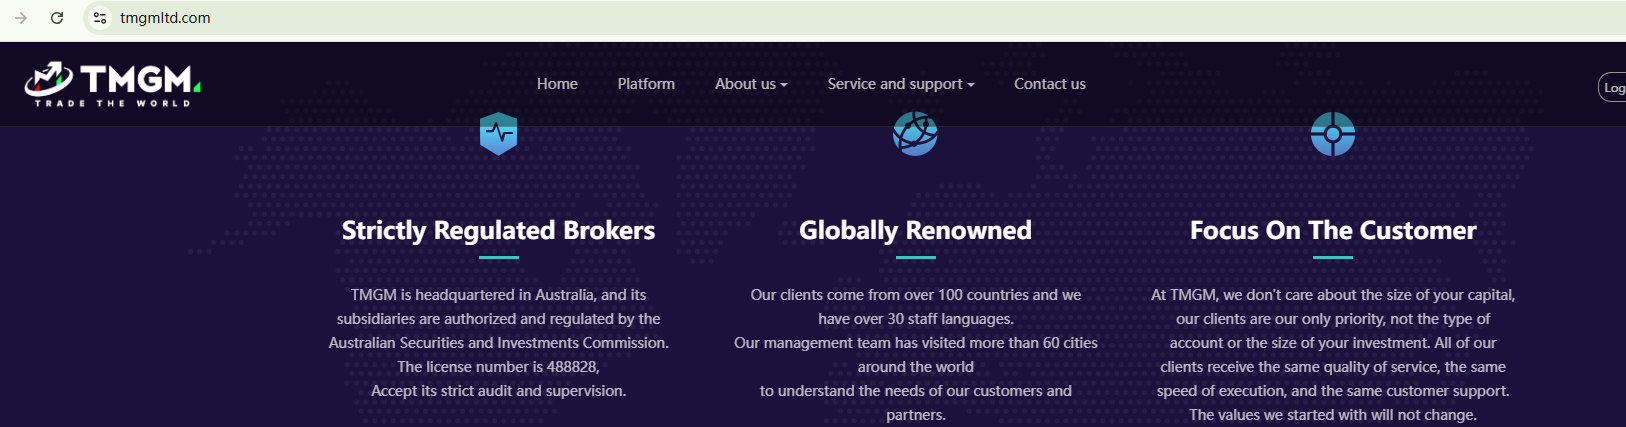Click the text 'The license number is 488828,'

pos(498,367)
